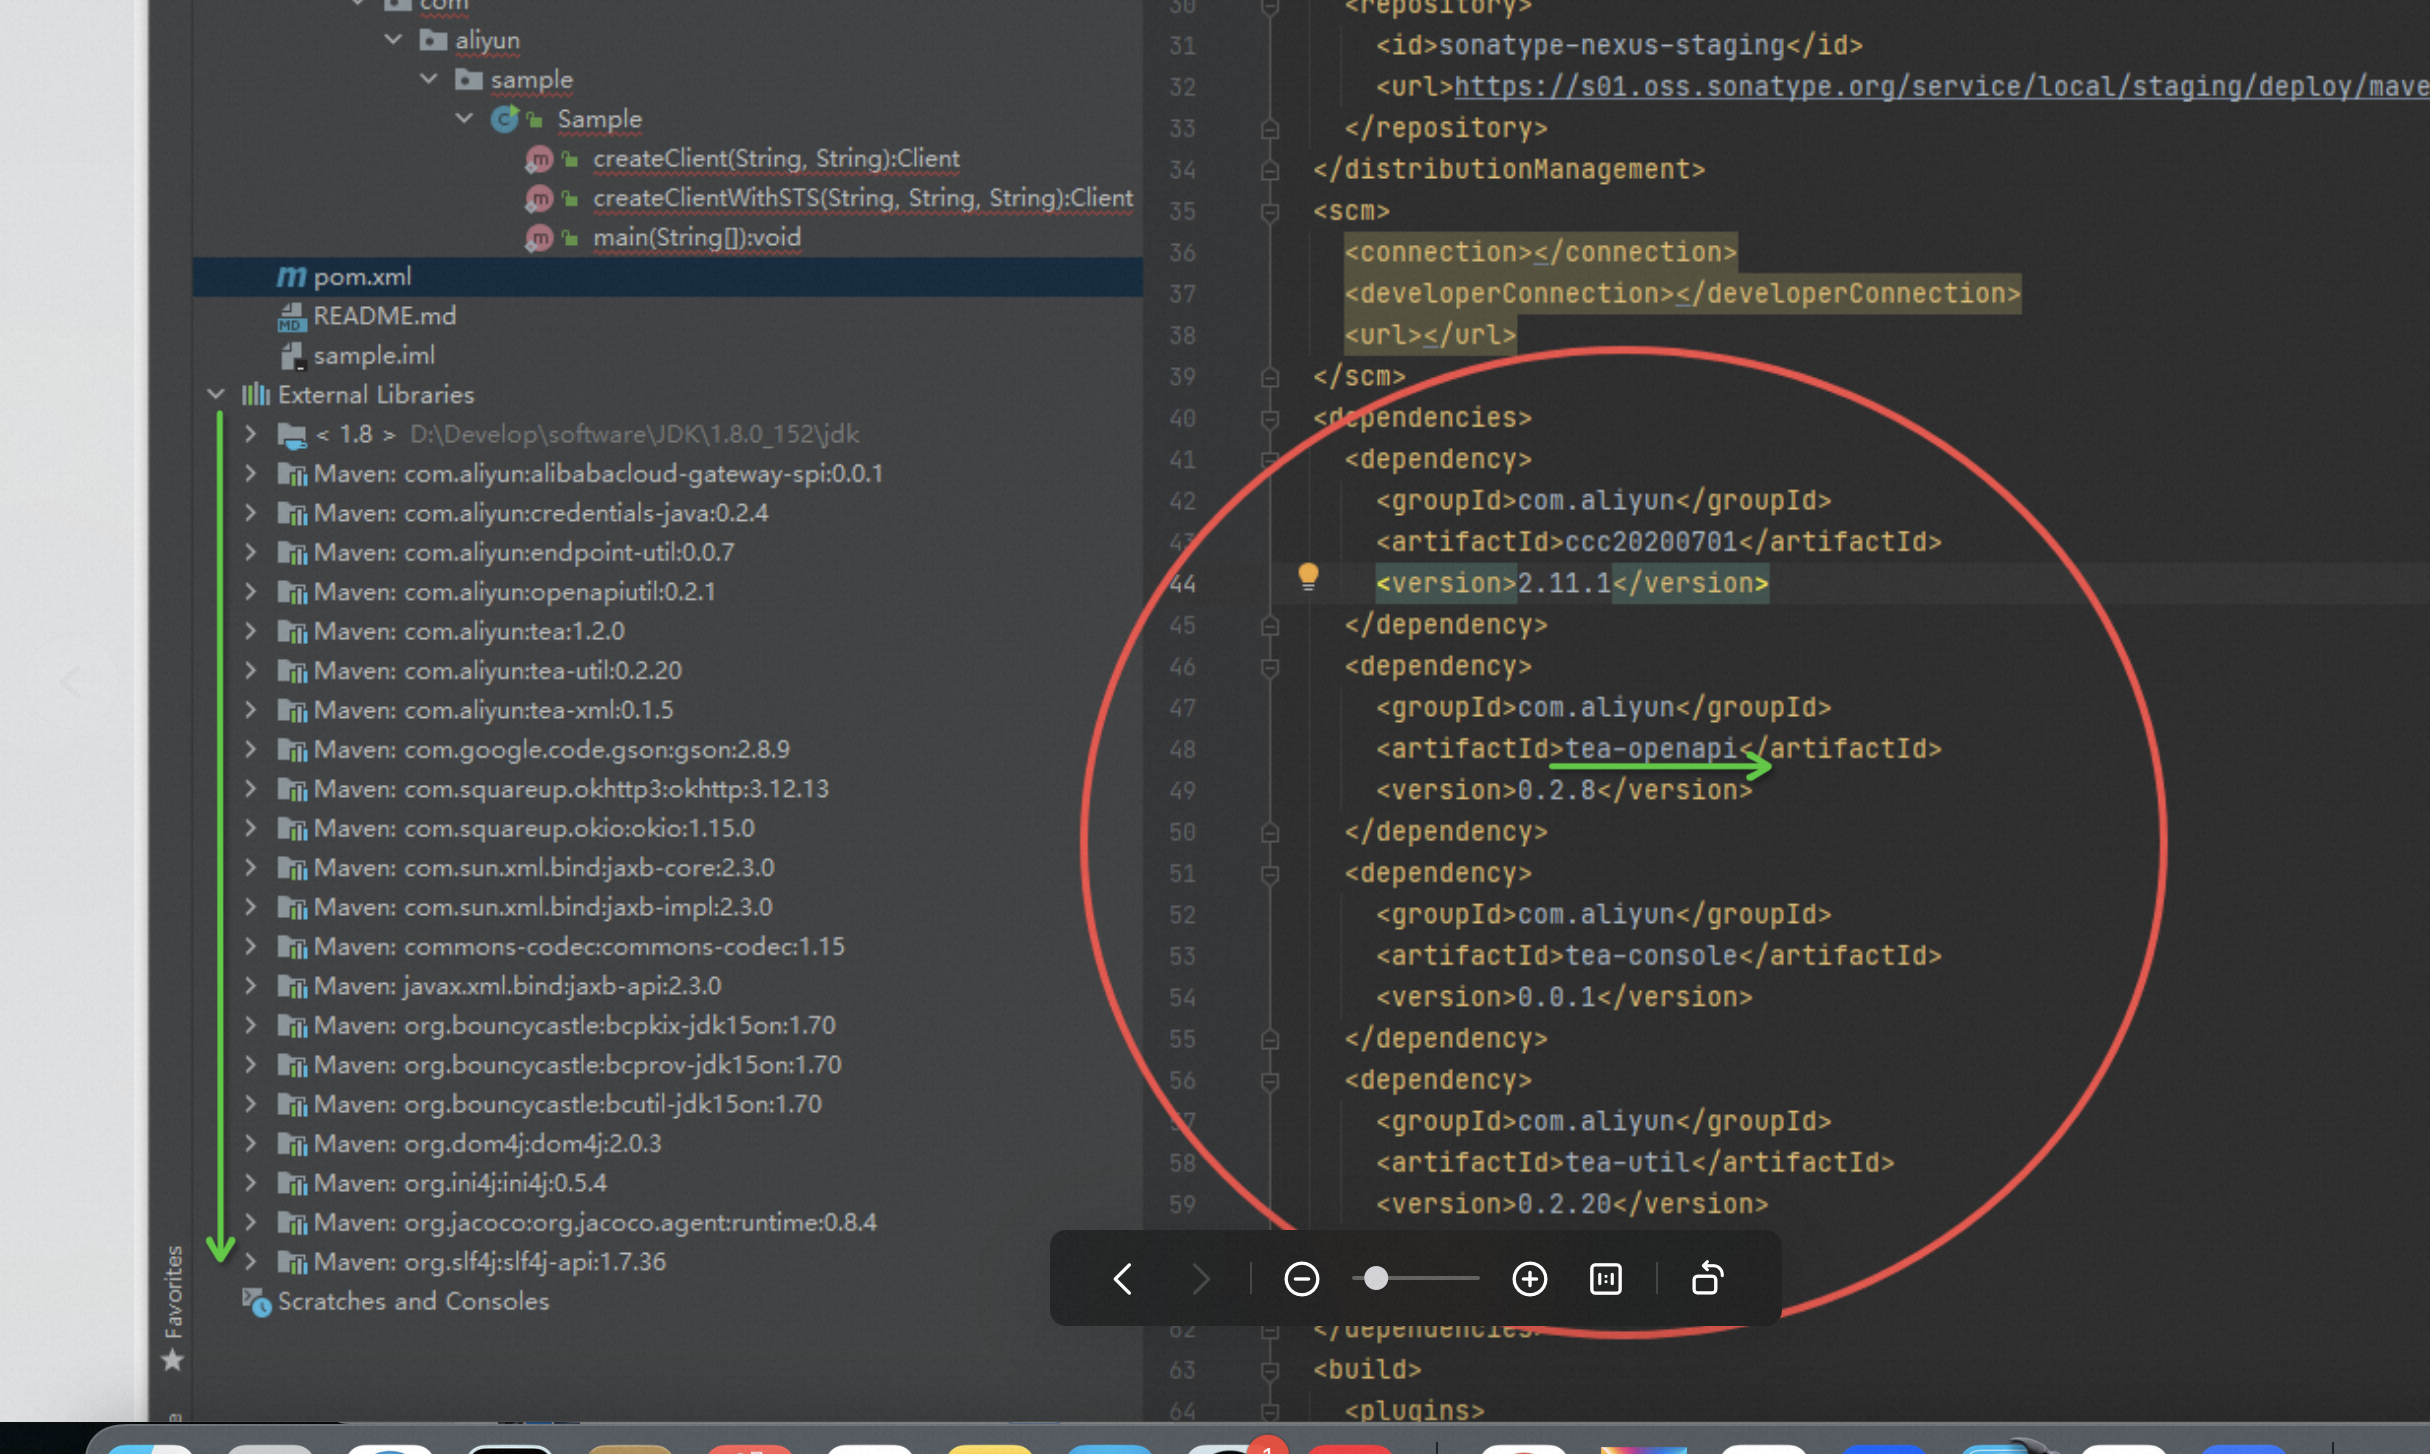This screenshot has height=1454, width=2430.
Task: Click version 2.11.1 text on line 44
Action: (x=1564, y=583)
